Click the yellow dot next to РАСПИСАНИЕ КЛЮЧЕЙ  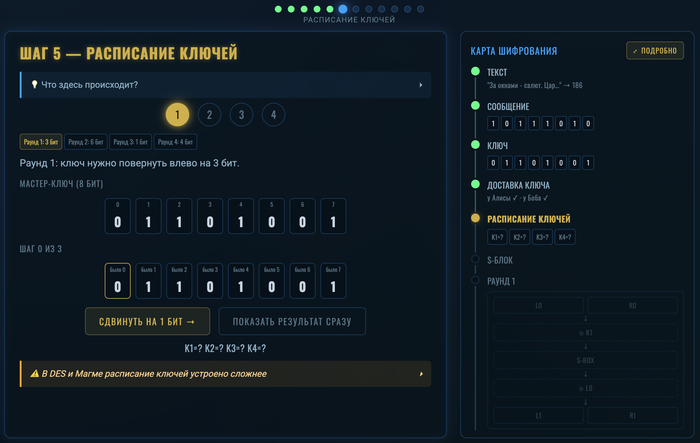click(x=475, y=218)
